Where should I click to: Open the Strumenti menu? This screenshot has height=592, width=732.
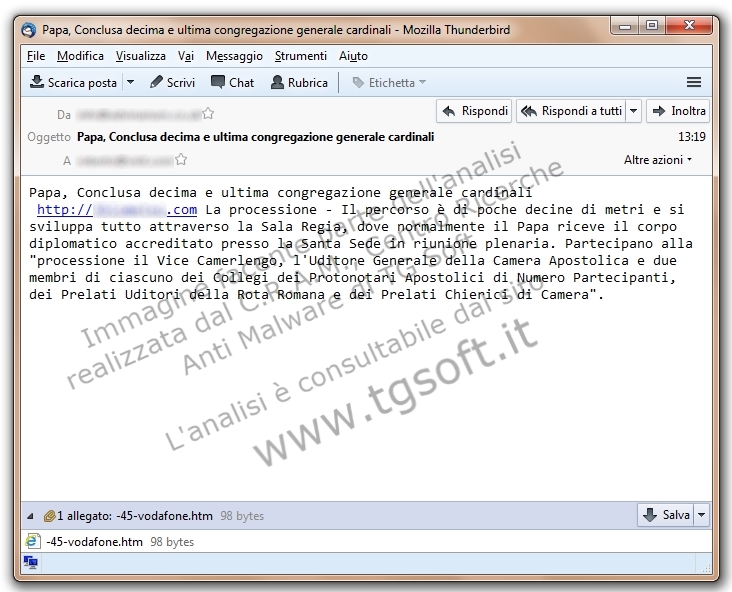click(301, 56)
